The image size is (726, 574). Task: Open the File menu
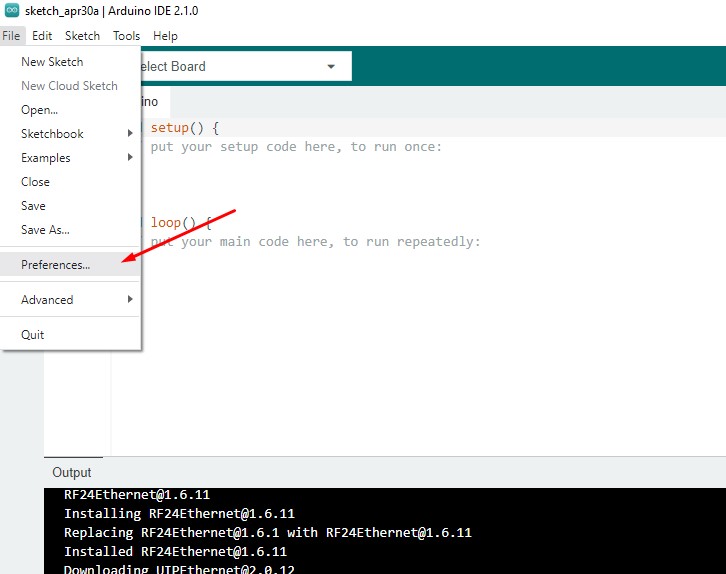pyautogui.click(x=11, y=36)
